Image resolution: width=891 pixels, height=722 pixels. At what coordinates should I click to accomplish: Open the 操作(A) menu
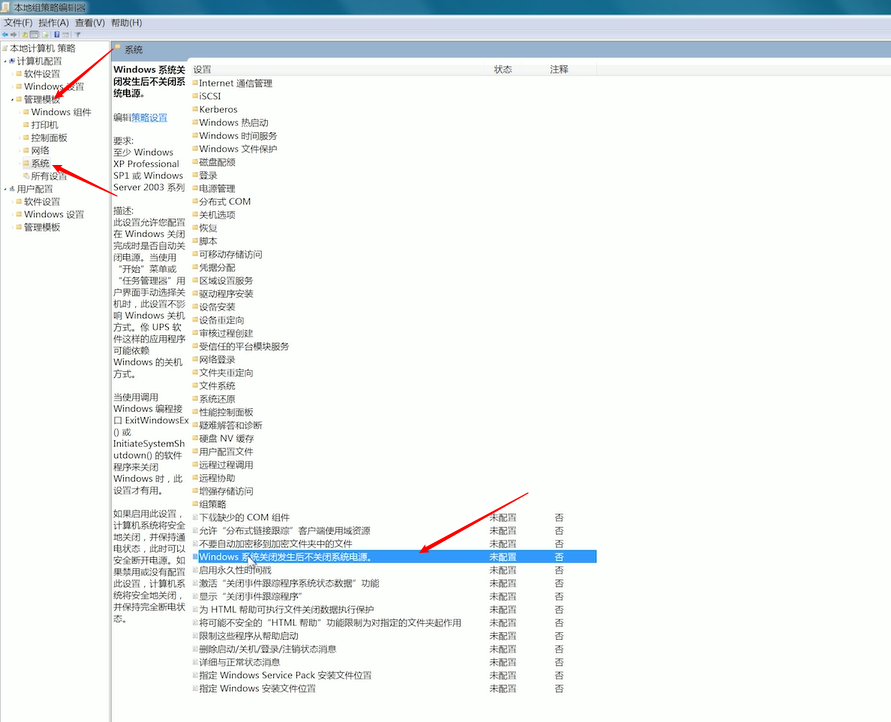coord(53,23)
